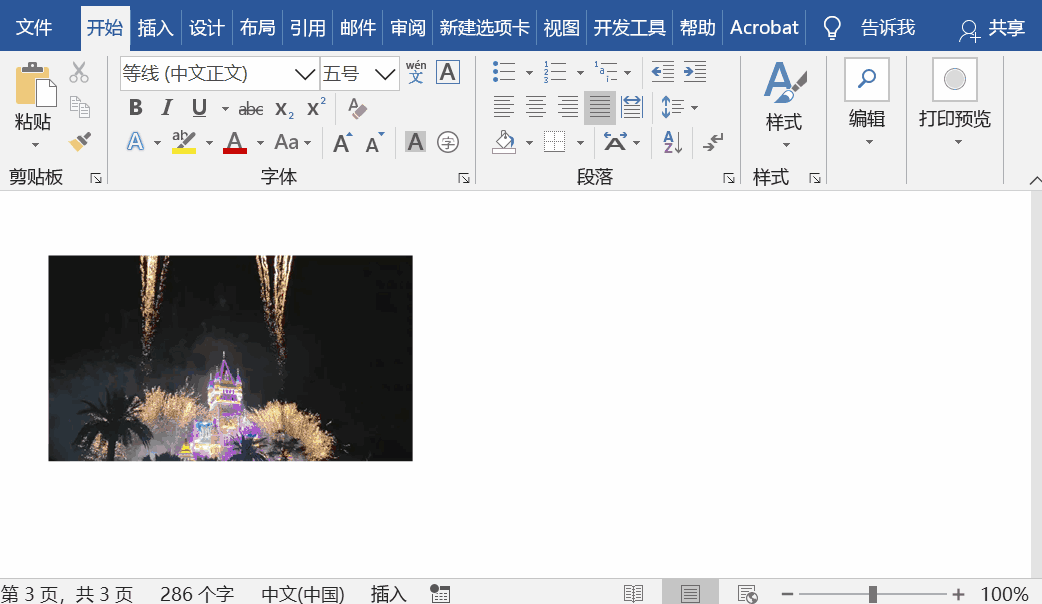This screenshot has height=604, width=1042.
Task: Select the fireworks castle image
Action: (x=231, y=358)
